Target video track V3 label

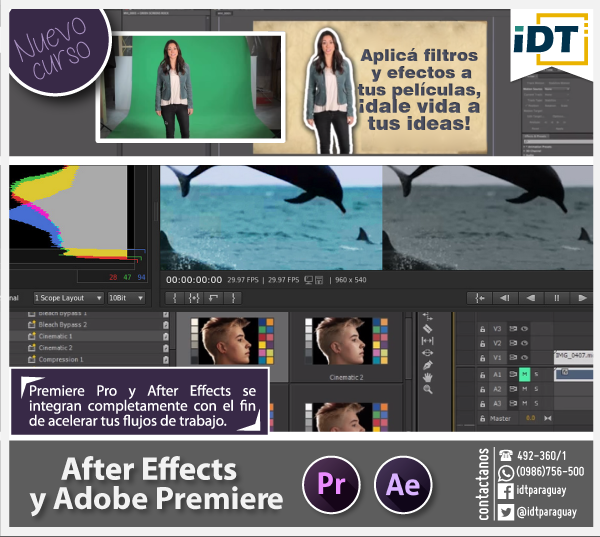point(497,328)
